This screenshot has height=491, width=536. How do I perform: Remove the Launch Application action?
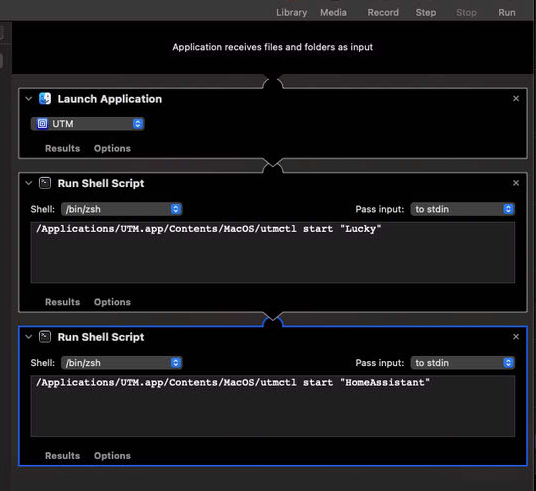[516, 98]
